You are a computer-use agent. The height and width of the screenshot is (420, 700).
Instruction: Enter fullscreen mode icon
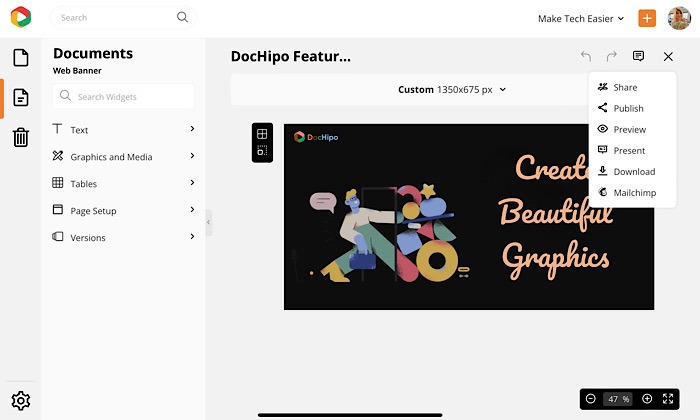[668, 399]
